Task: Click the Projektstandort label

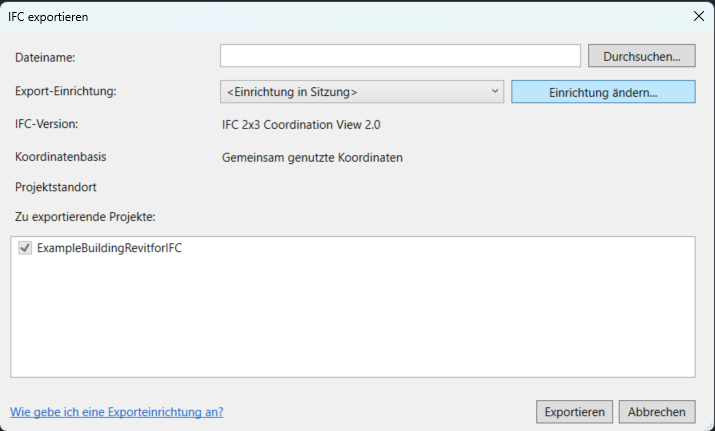Action: pos(56,187)
